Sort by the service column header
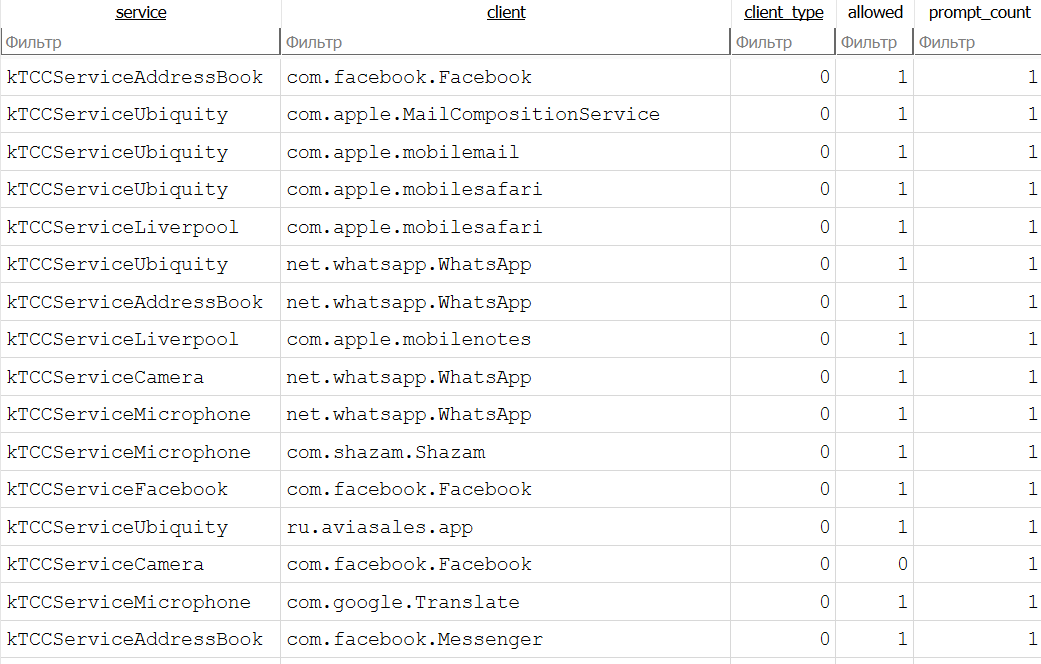This screenshot has height=664, width=1041. (x=141, y=13)
